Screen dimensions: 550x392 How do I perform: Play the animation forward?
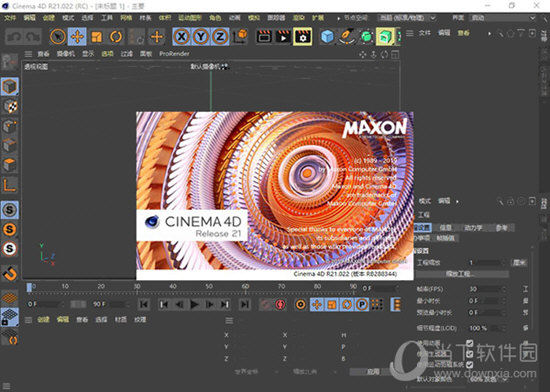point(194,304)
